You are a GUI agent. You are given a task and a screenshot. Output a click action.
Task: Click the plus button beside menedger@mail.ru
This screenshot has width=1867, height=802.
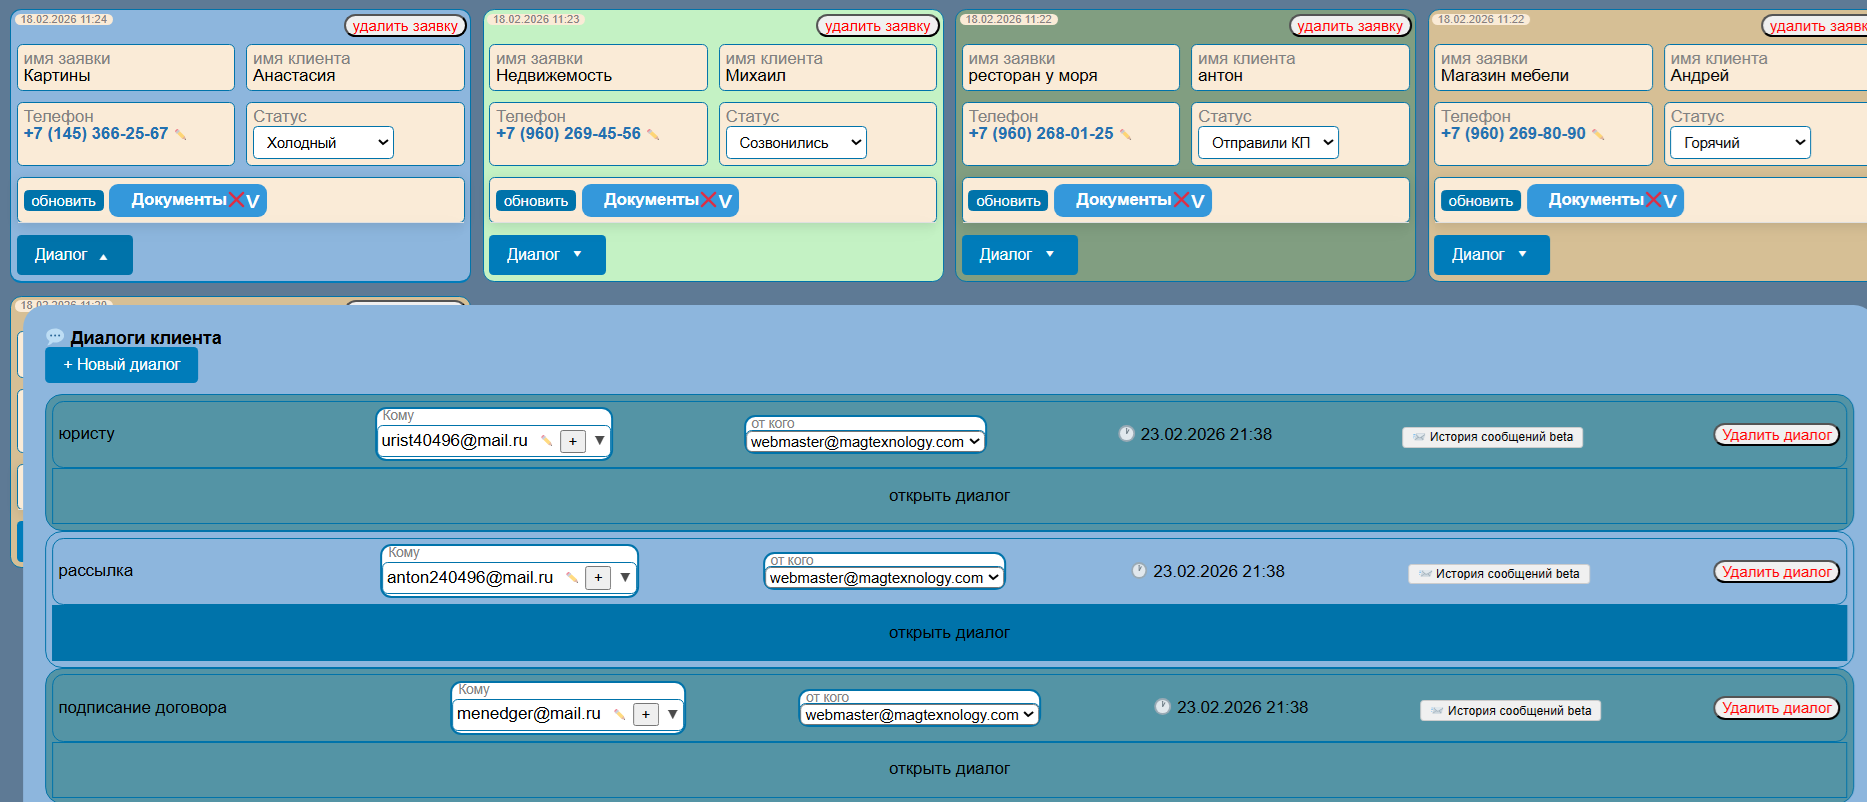coord(646,714)
